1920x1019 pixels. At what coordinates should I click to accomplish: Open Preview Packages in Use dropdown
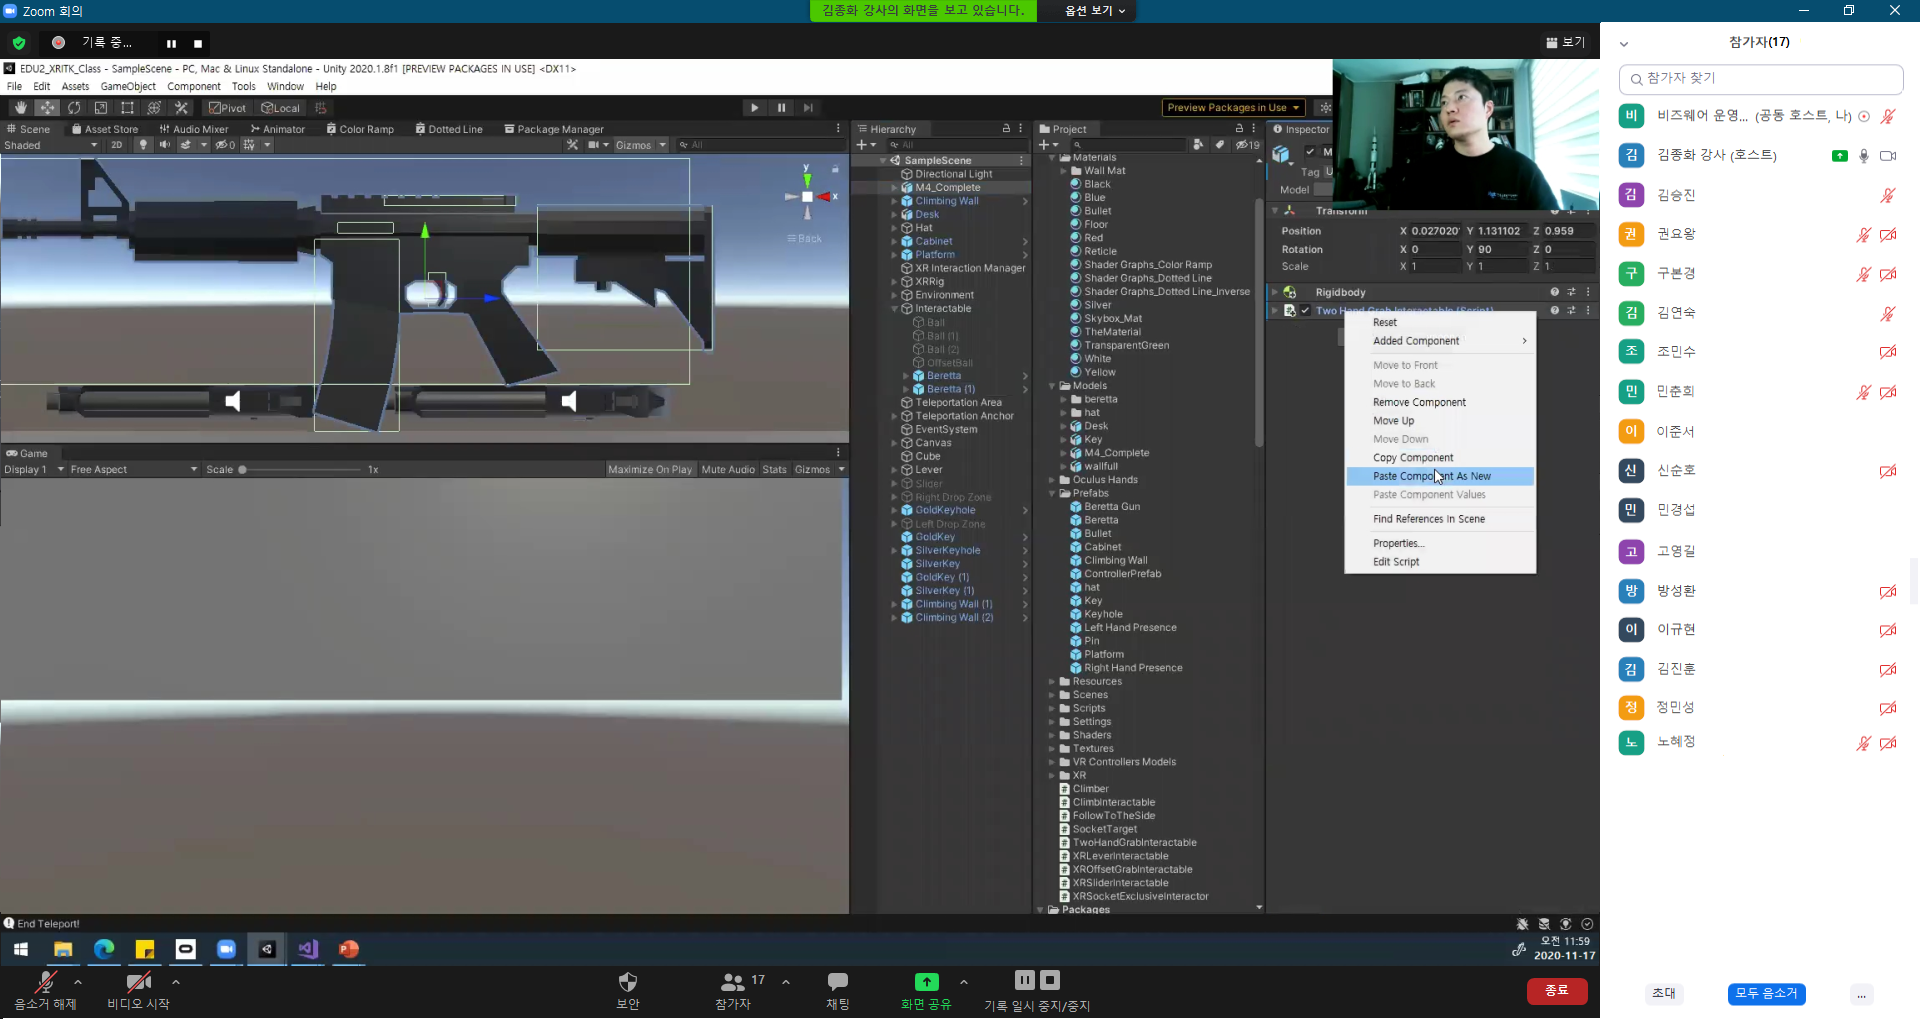click(x=1233, y=108)
